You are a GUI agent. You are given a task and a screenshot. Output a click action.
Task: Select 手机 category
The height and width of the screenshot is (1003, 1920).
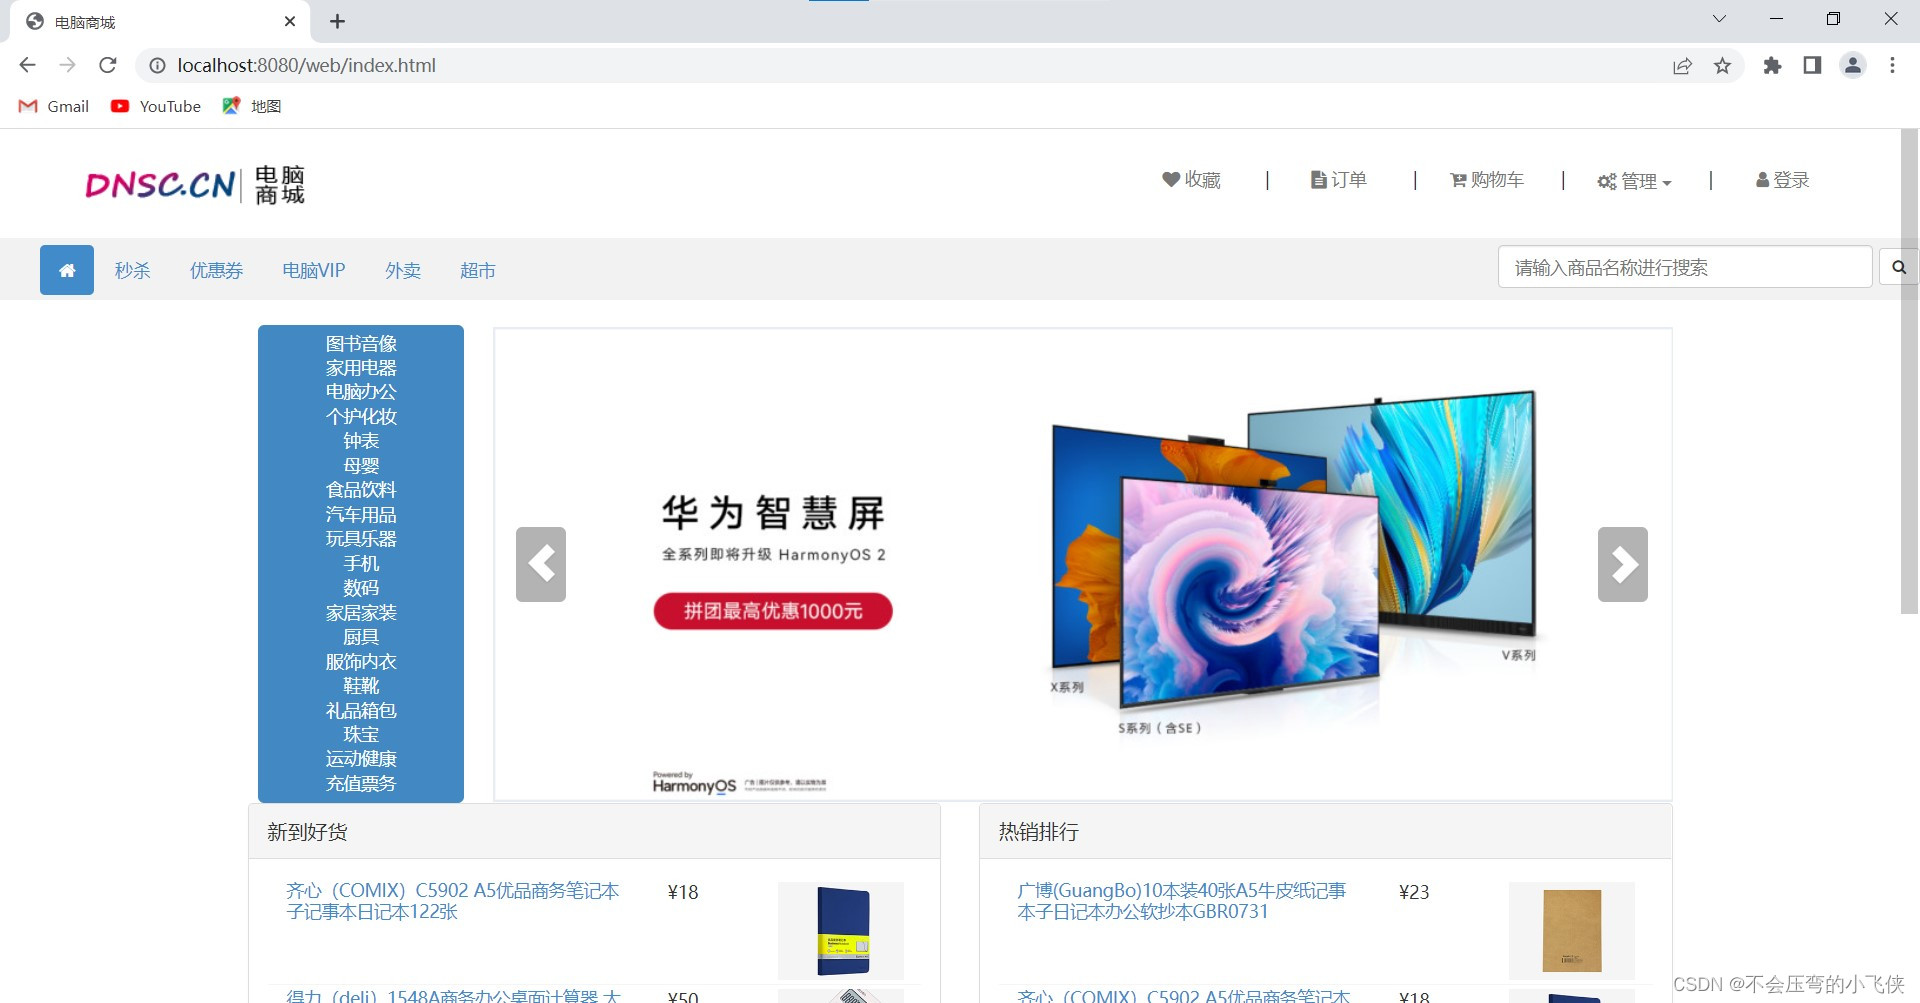tap(361, 564)
